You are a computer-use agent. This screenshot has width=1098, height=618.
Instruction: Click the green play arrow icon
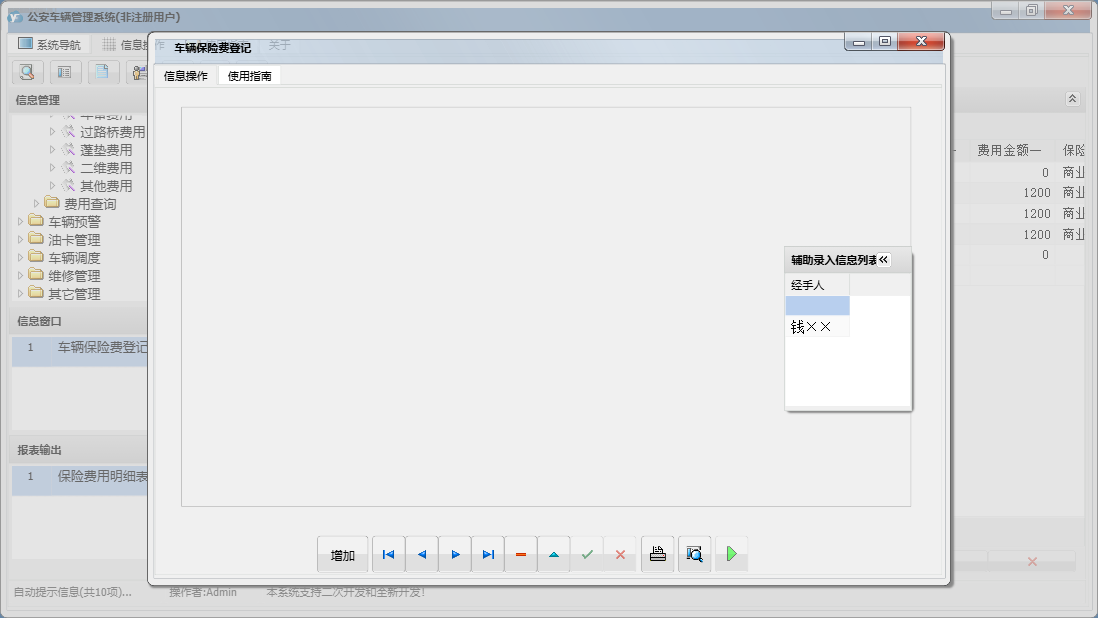[x=732, y=554]
